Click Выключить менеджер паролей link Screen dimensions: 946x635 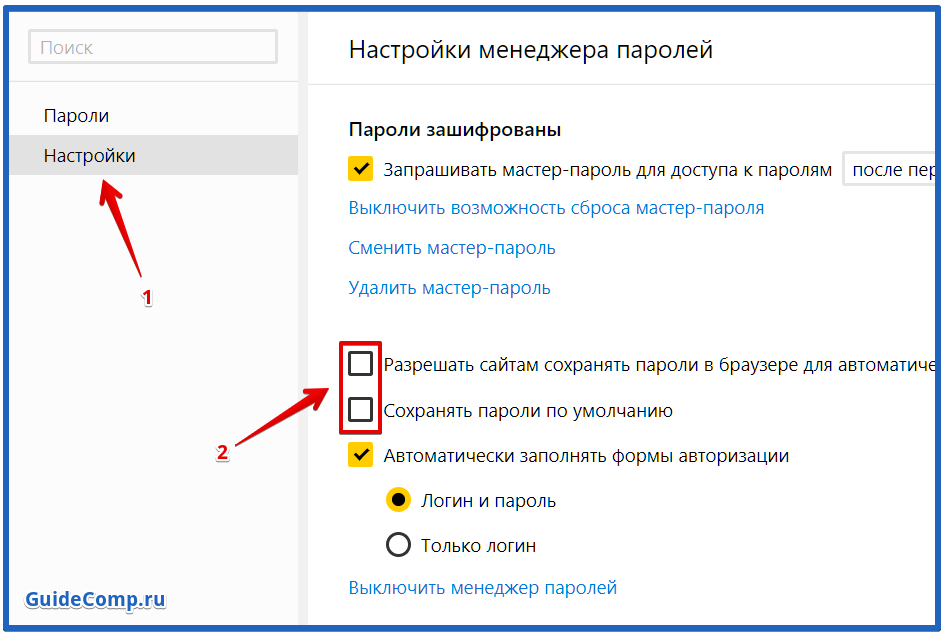(x=483, y=587)
